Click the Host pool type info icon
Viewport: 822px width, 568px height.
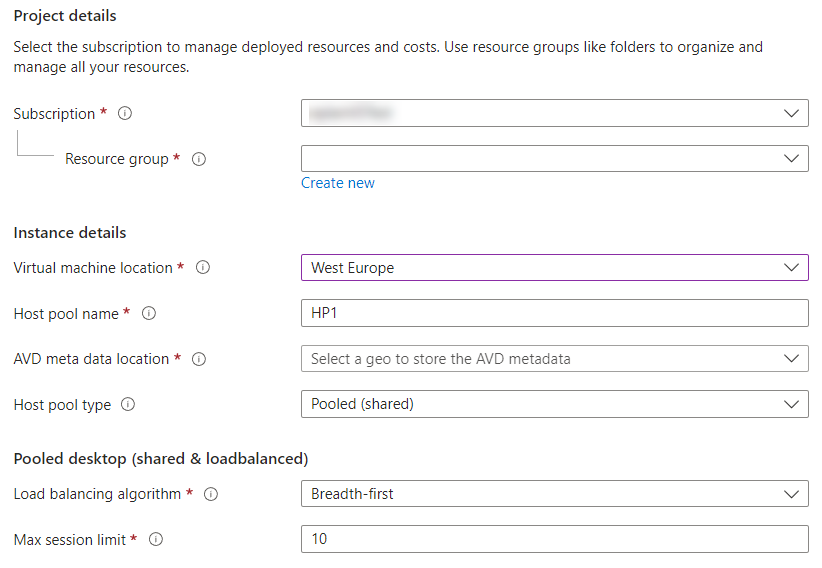pyautogui.click(x=128, y=405)
